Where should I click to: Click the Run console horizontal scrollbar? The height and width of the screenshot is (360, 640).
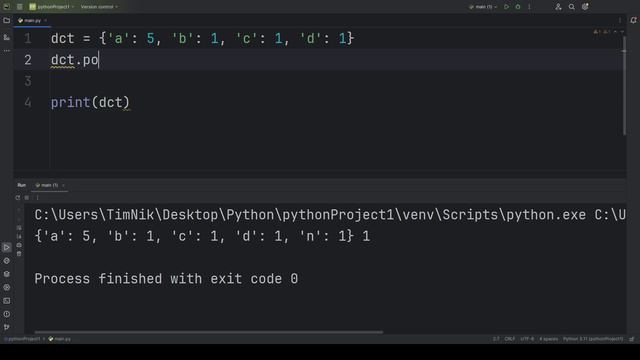coord(209,332)
